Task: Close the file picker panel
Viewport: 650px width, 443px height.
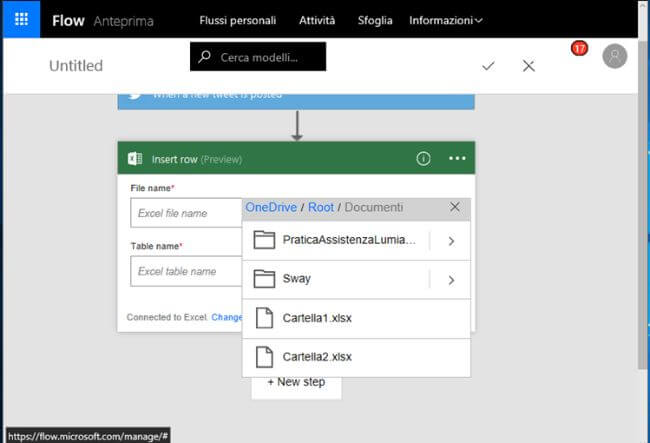Action: [455, 207]
